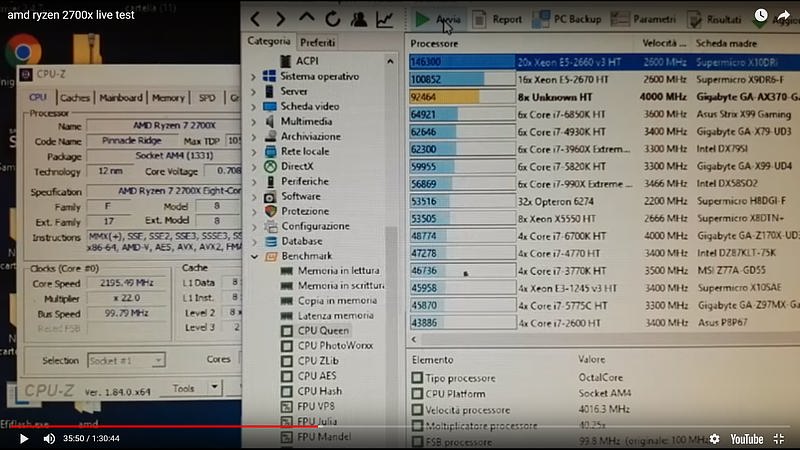The image size is (800, 450).
Task: Expand the Rete locale node
Action: [x=254, y=152]
